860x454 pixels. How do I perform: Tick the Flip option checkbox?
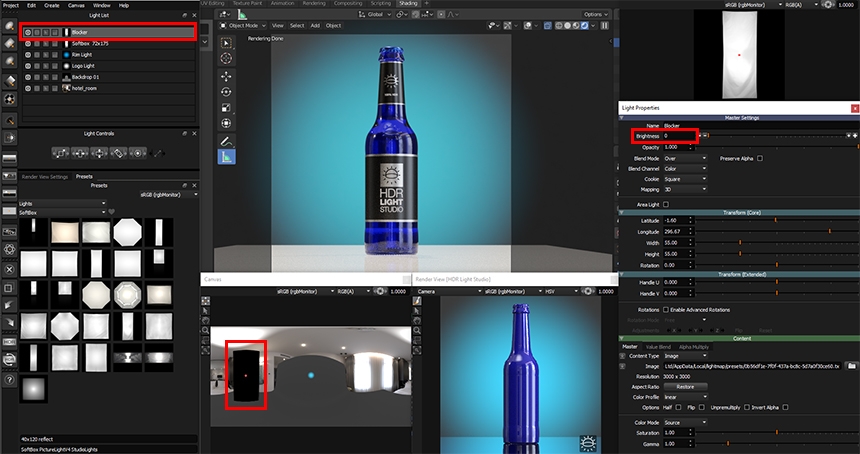pos(701,407)
